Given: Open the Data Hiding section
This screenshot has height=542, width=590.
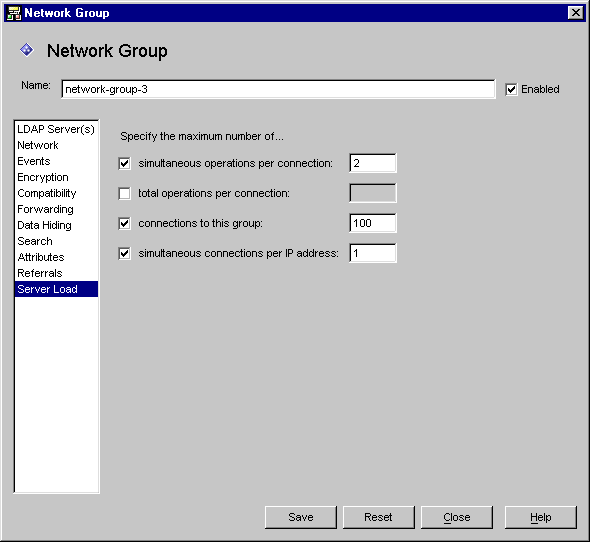Looking at the screenshot, I should coord(56,225).
